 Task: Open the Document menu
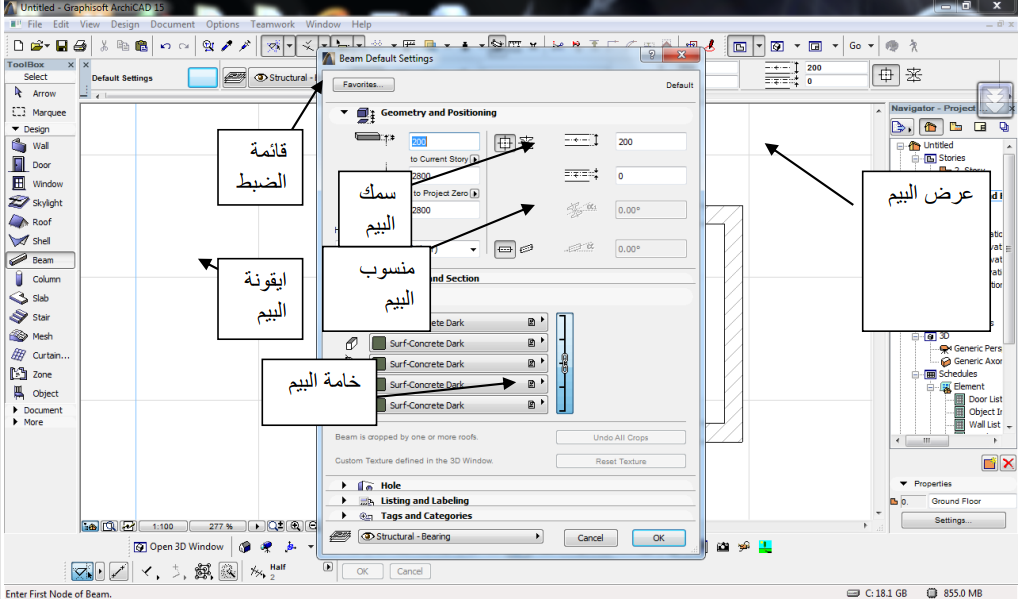tap(173, 24)
